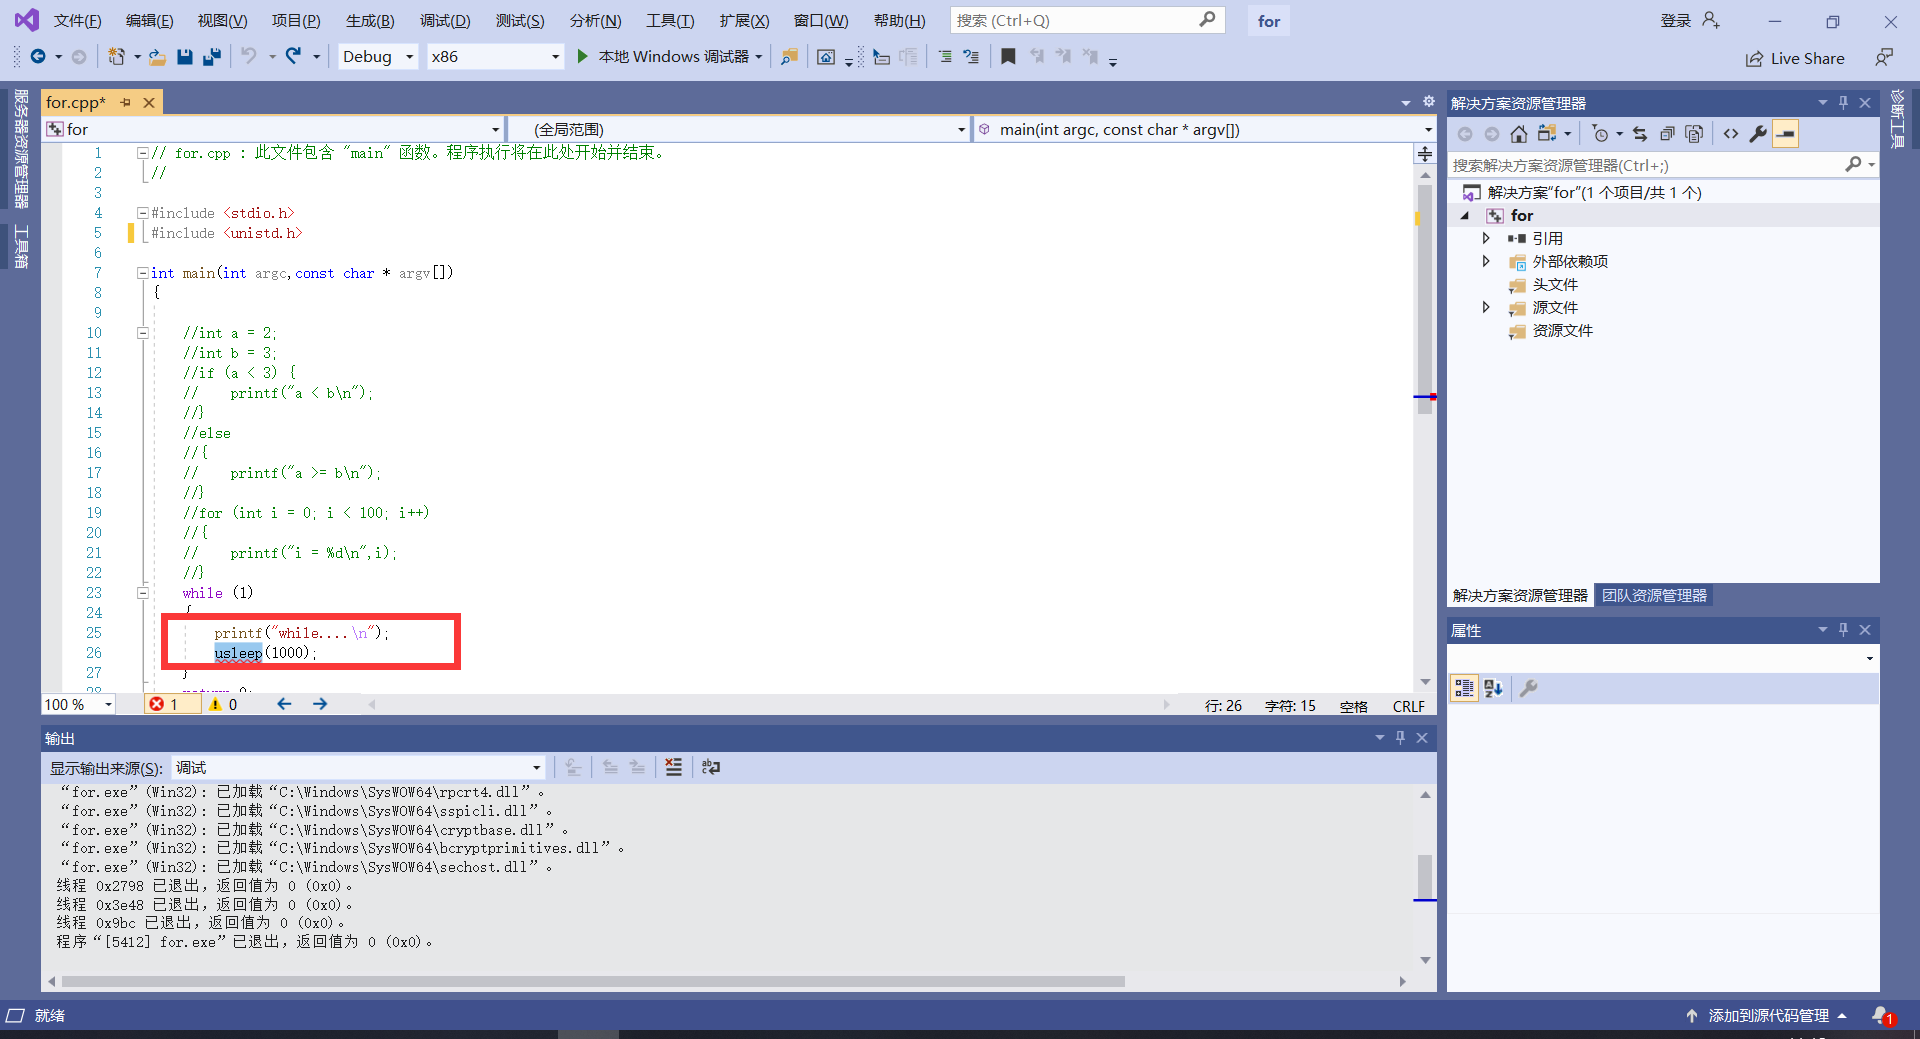Open the 调试(D) menu
This screenshot has height=1039, width=1920.
tap(445, 20)
